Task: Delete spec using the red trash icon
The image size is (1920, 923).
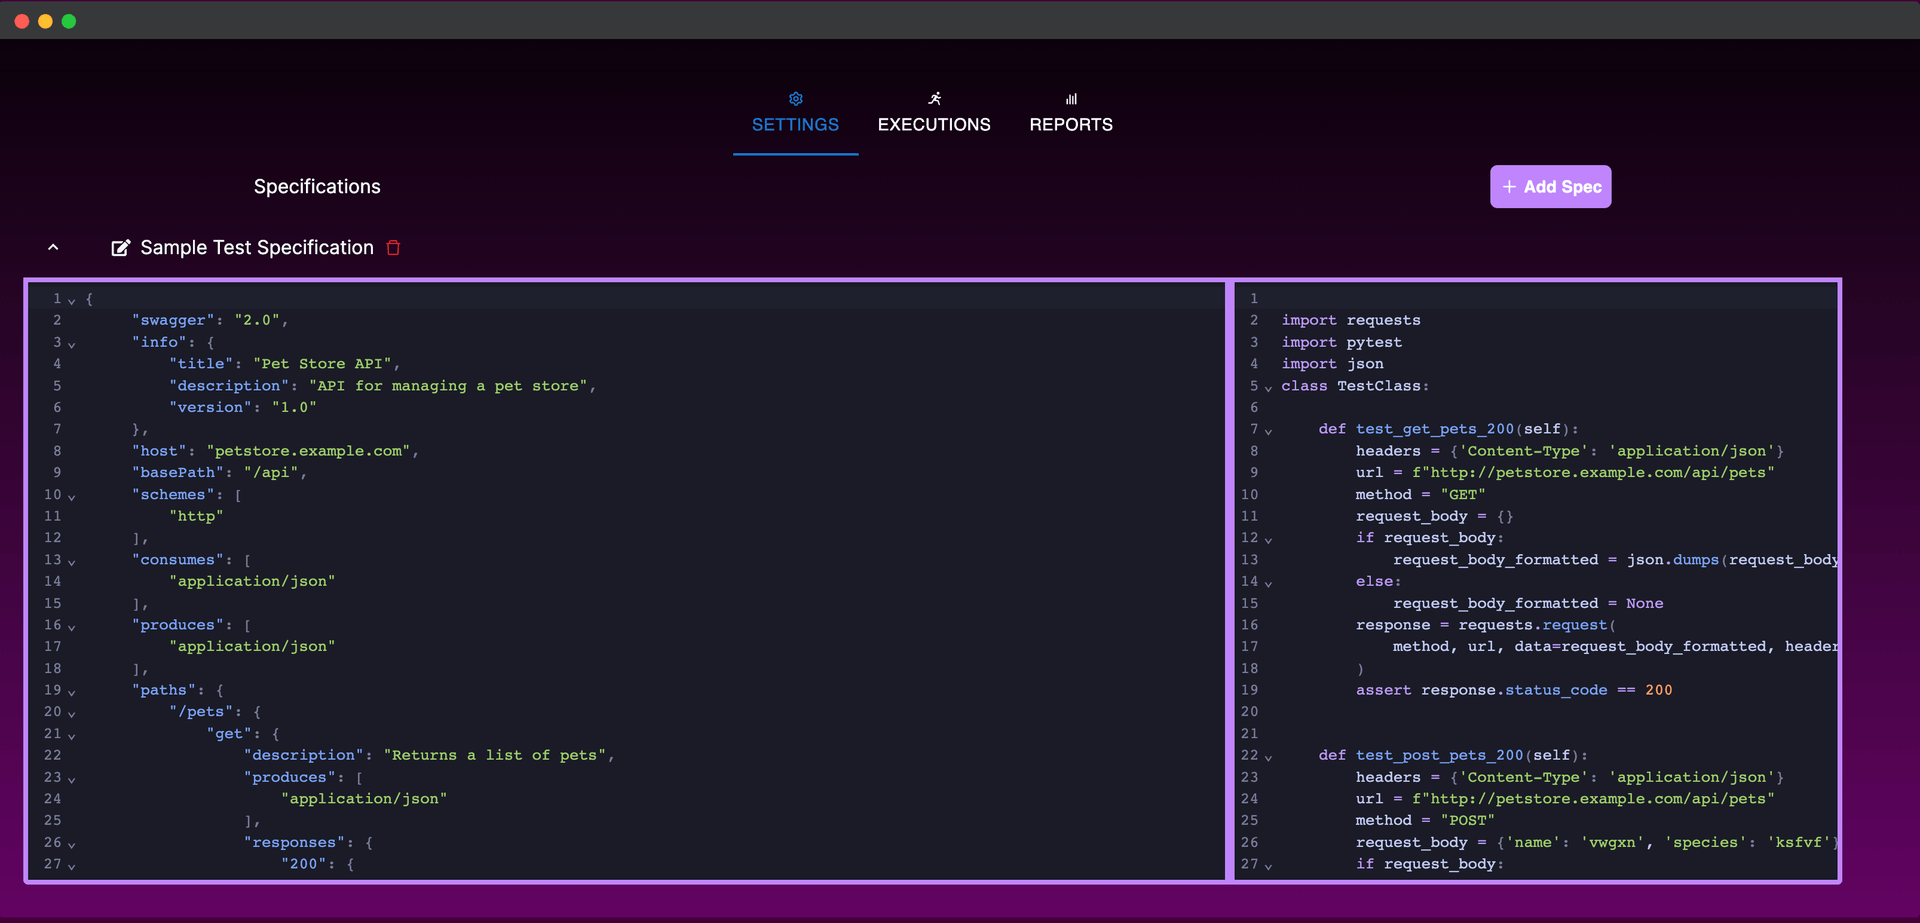Action: (393, 248)
